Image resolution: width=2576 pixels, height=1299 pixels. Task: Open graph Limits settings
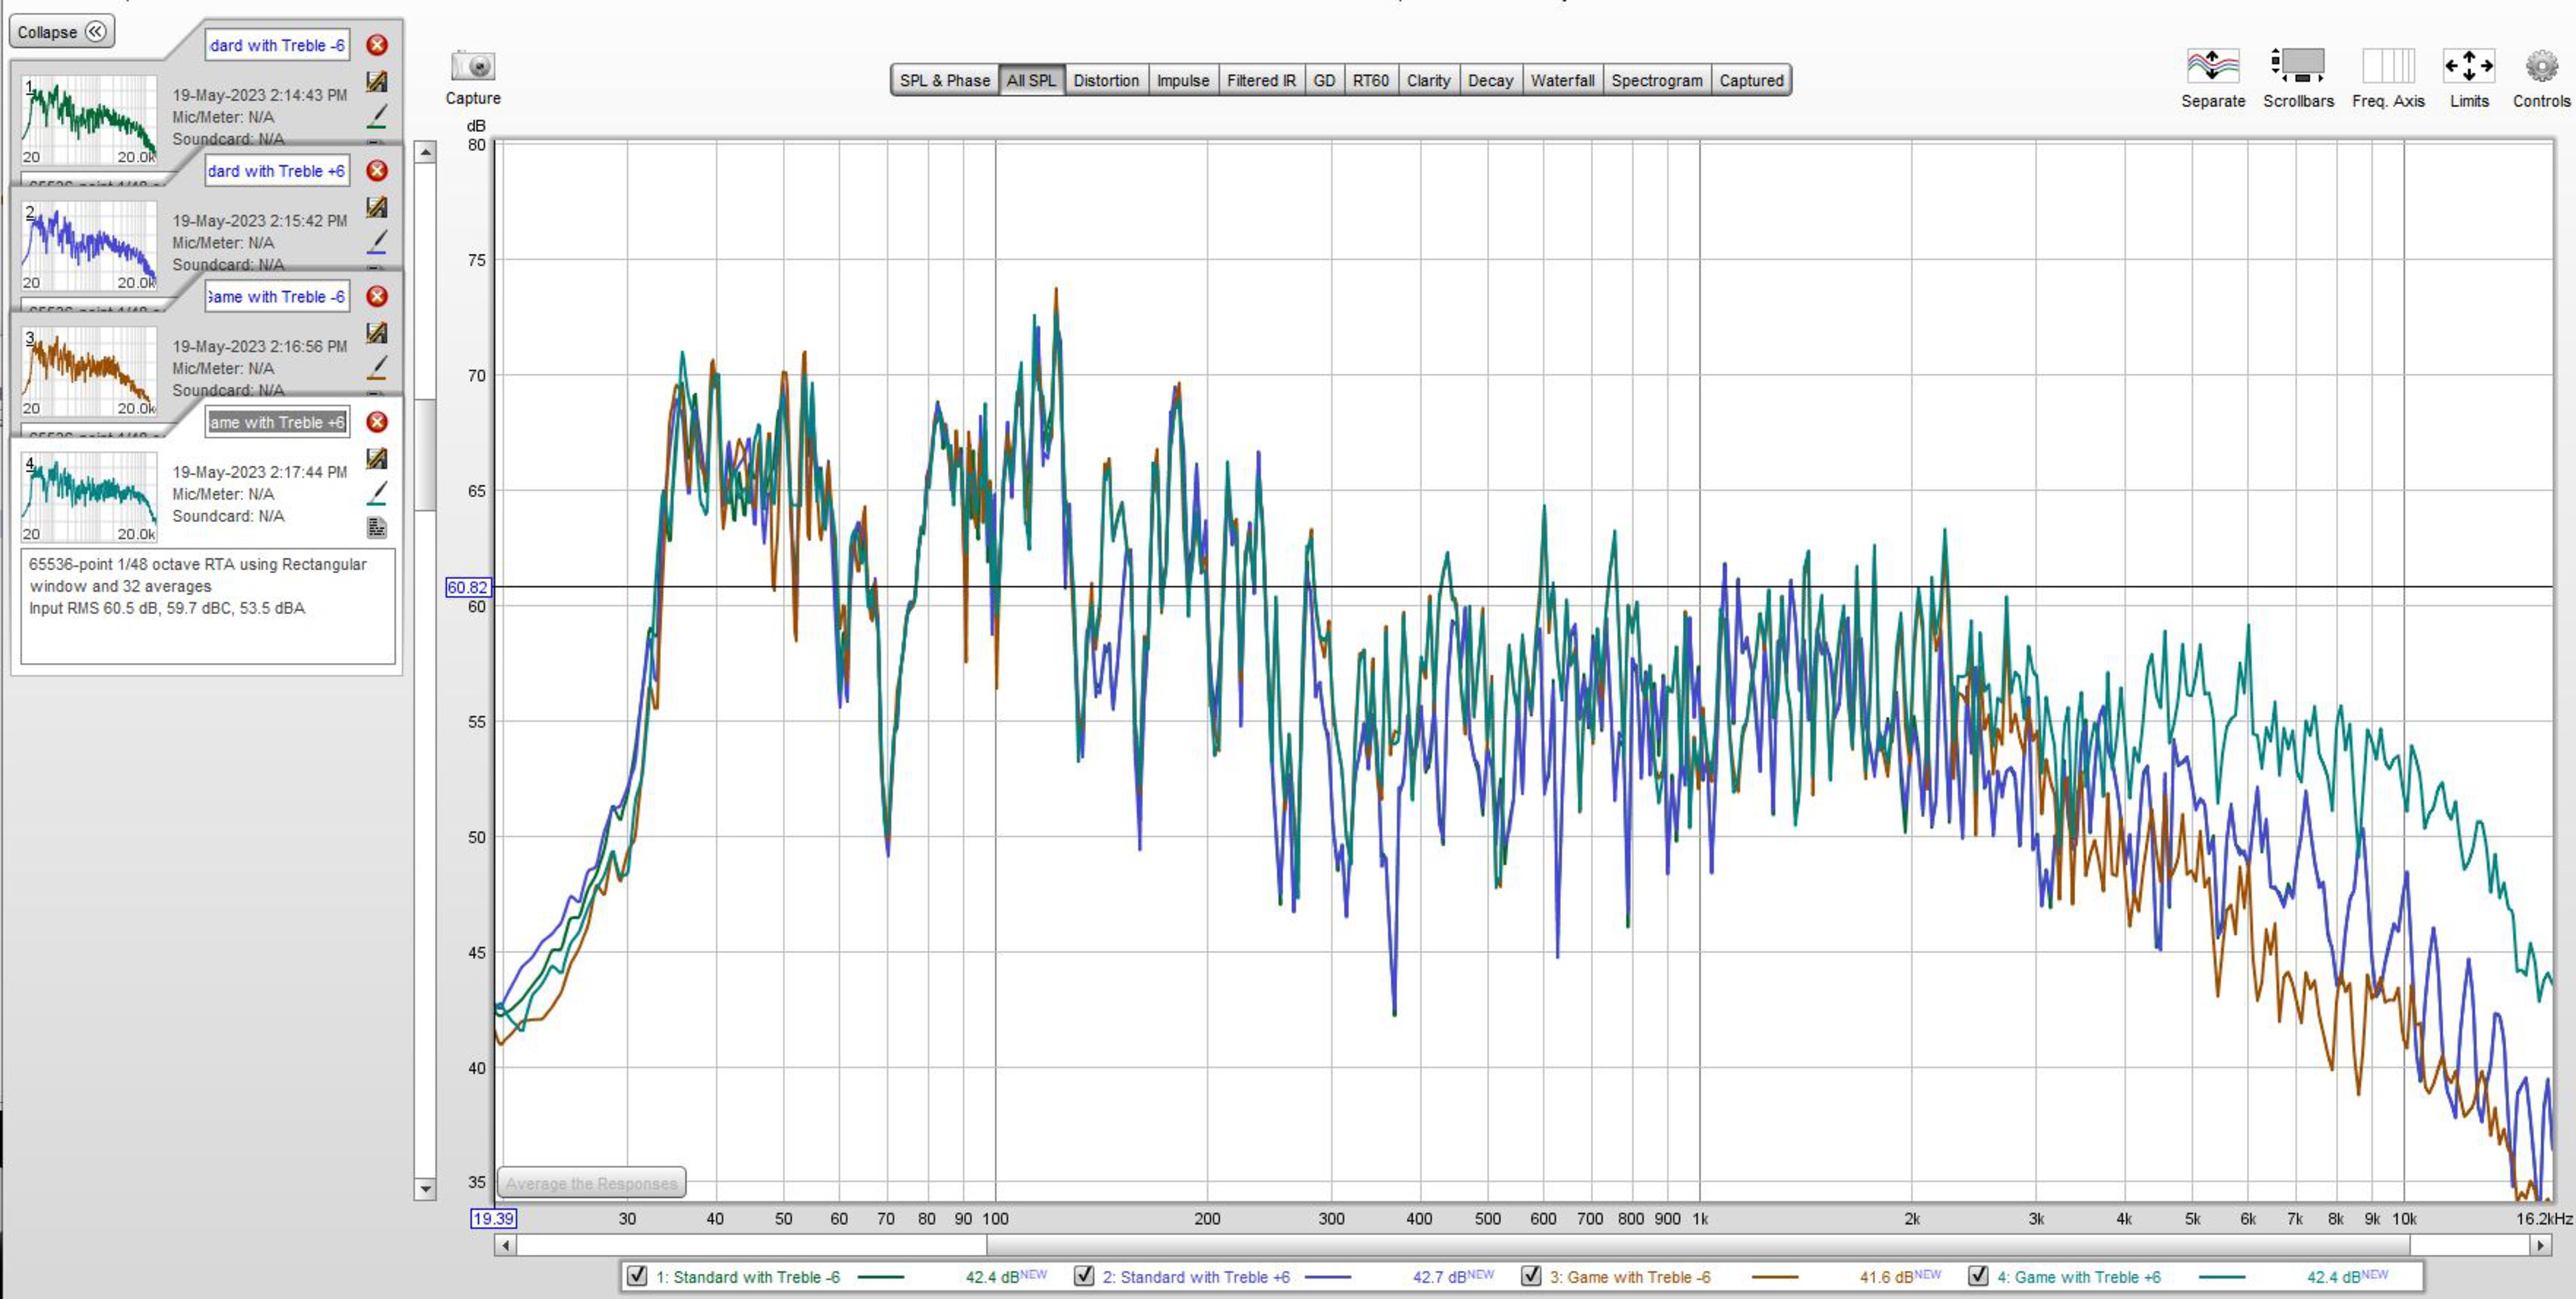2468,66
